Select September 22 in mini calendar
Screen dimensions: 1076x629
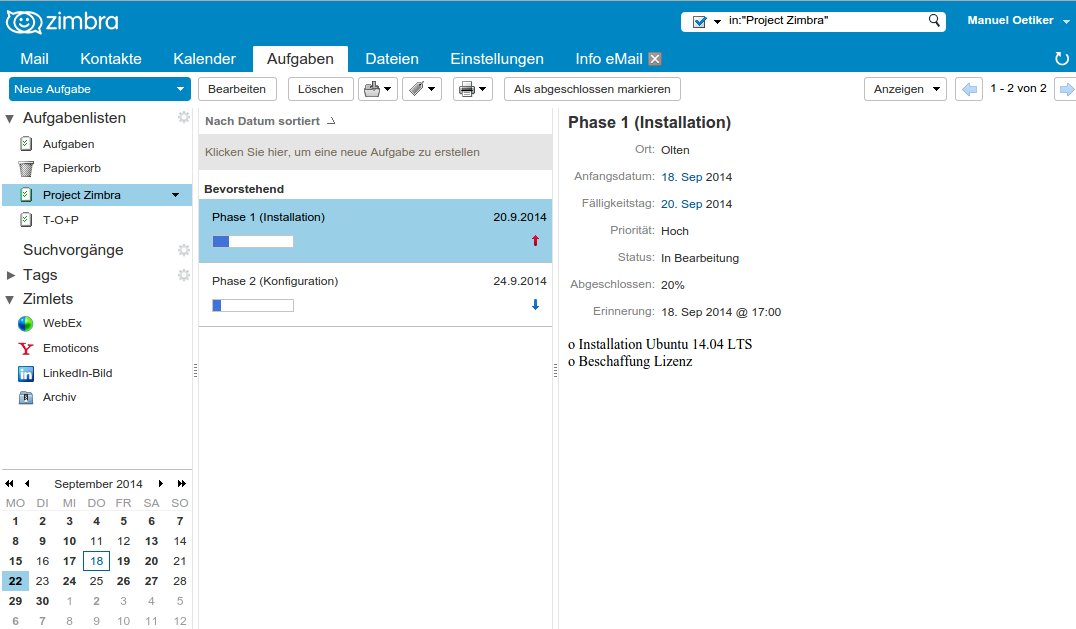coord(15,581)
